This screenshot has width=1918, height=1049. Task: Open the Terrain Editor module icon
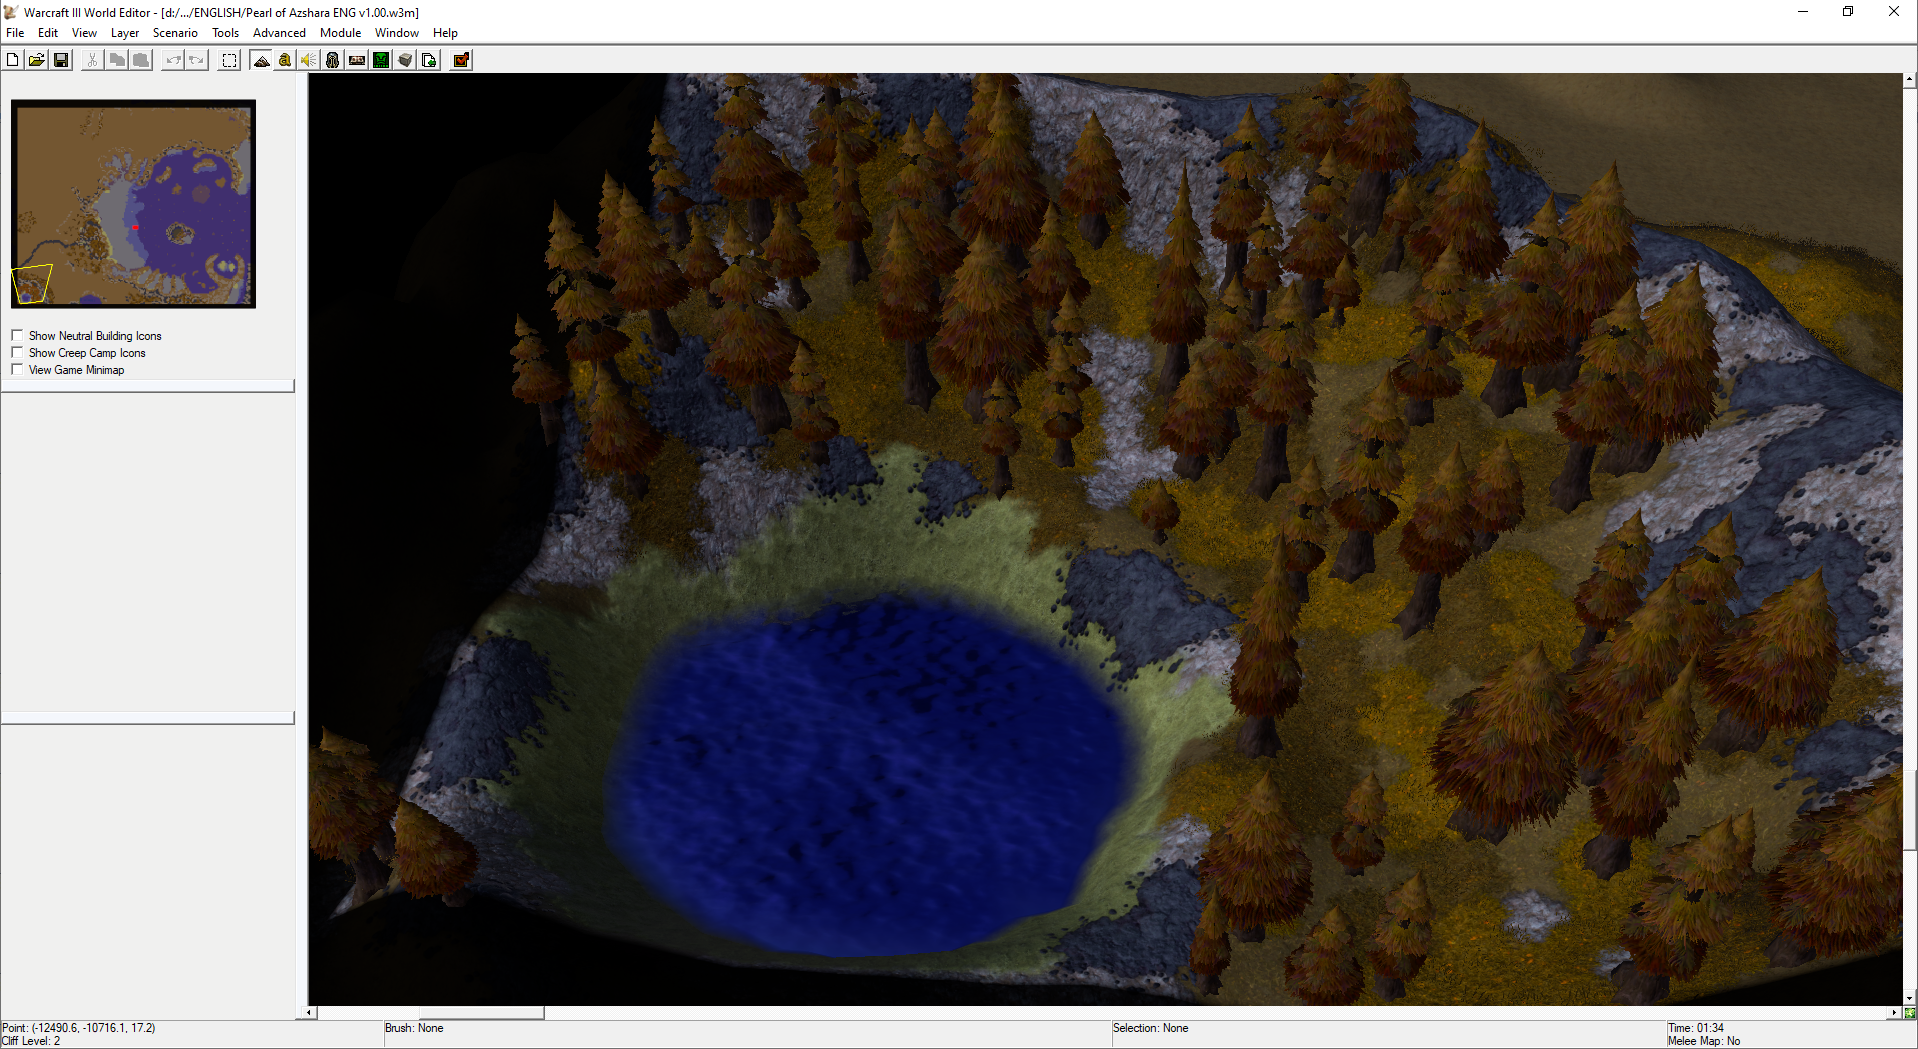pyautogui.click(x=261, y=60)
